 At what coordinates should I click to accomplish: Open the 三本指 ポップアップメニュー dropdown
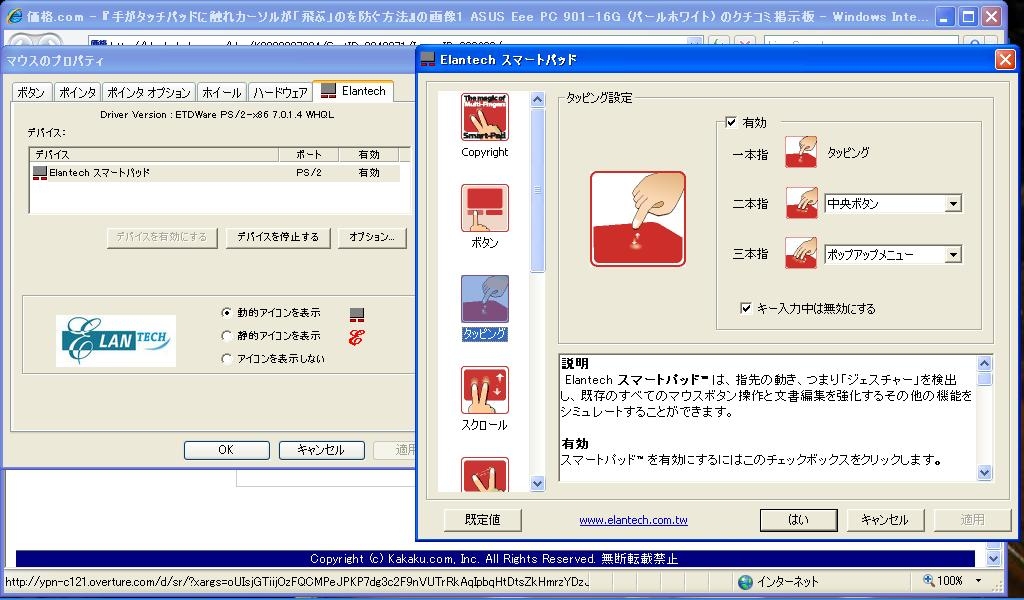953,255
